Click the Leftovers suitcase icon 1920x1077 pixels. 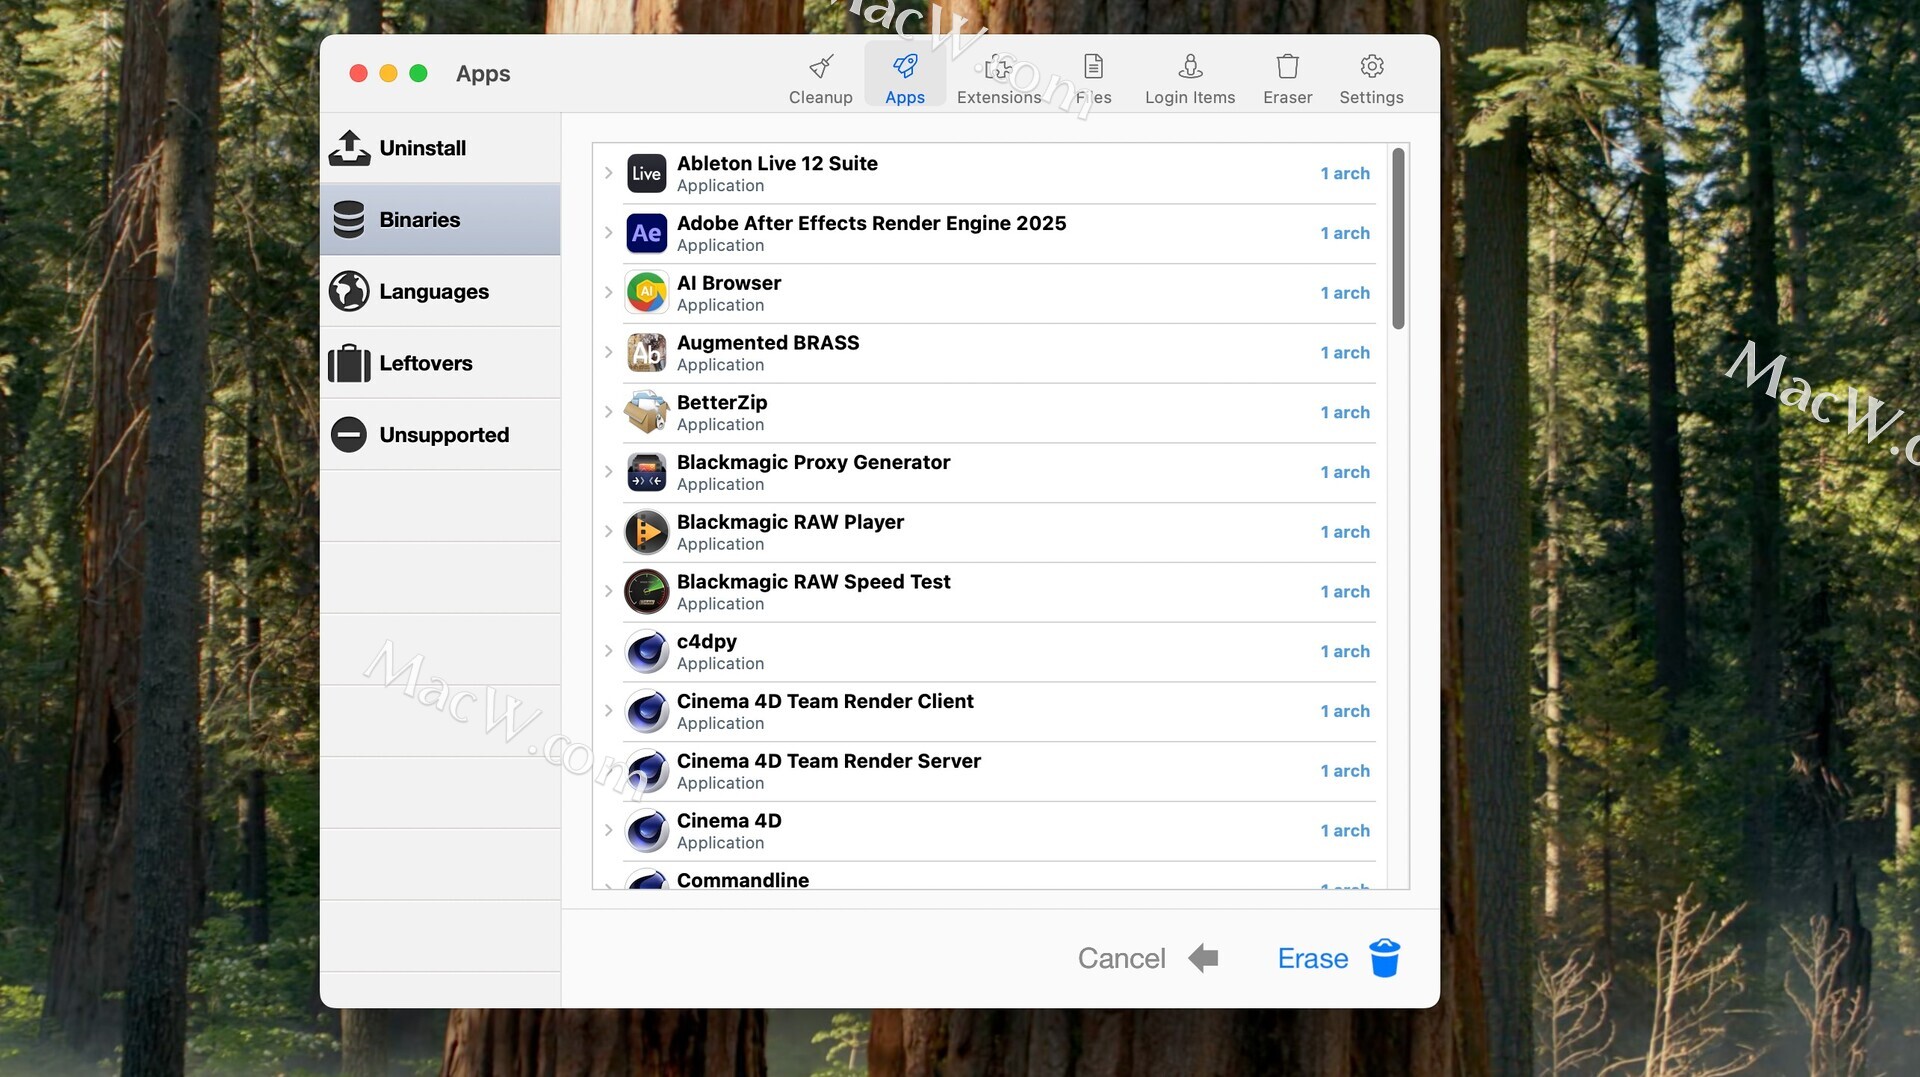pos(349,363)
